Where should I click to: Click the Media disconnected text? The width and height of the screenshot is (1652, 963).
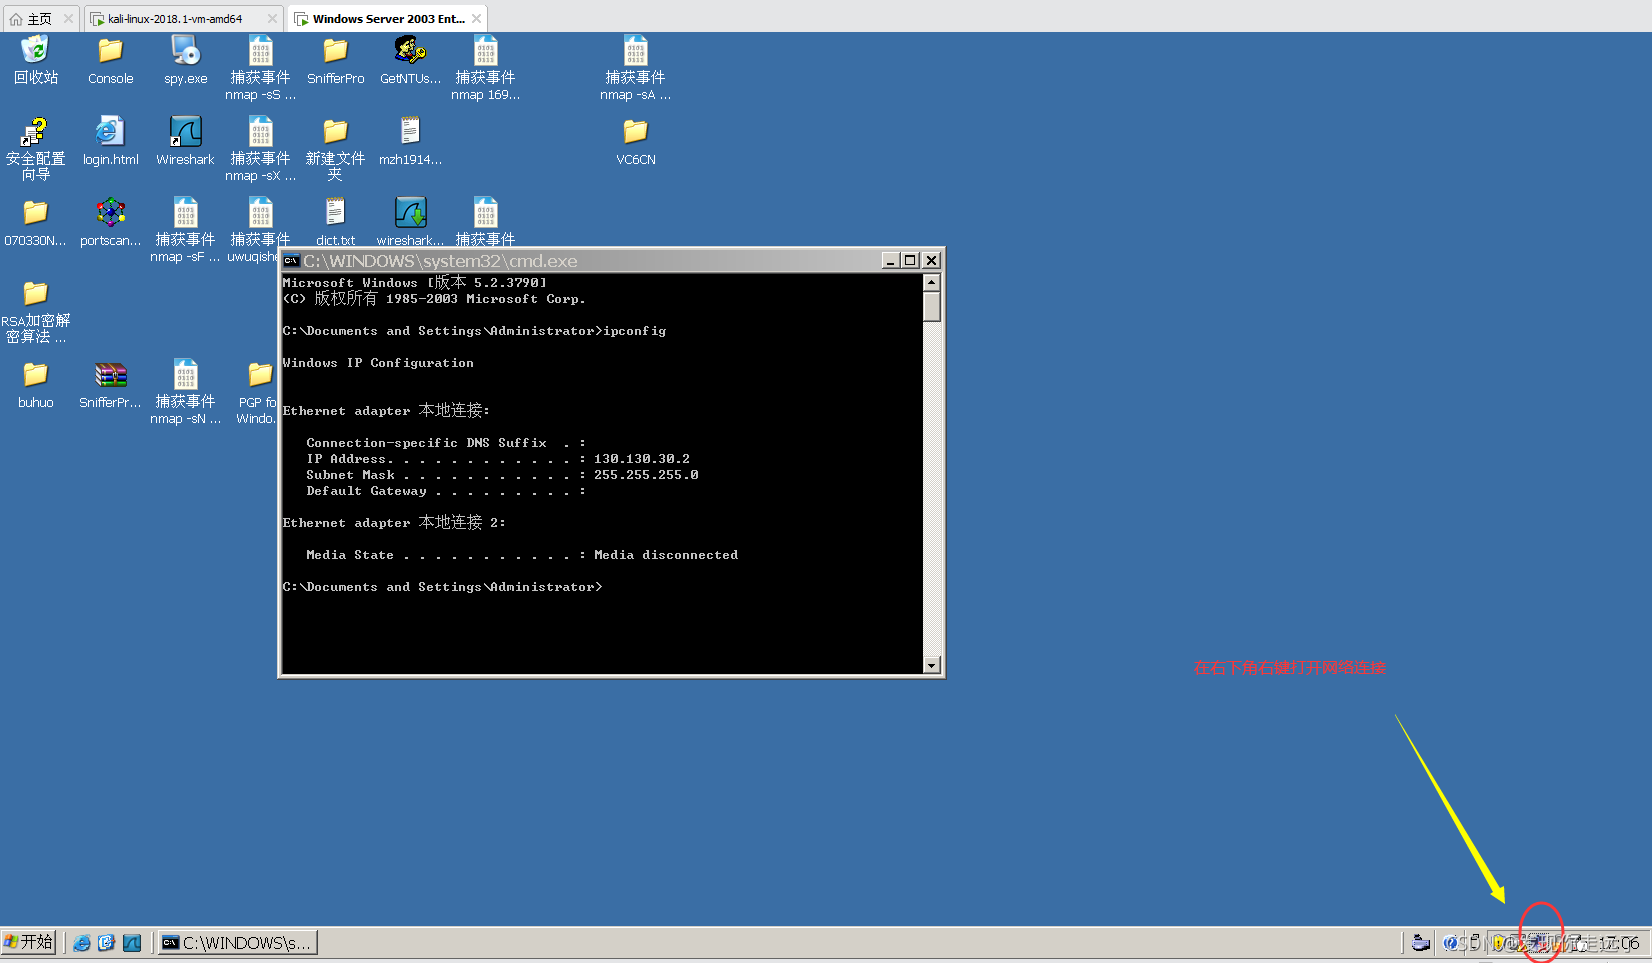click(666, 555)
